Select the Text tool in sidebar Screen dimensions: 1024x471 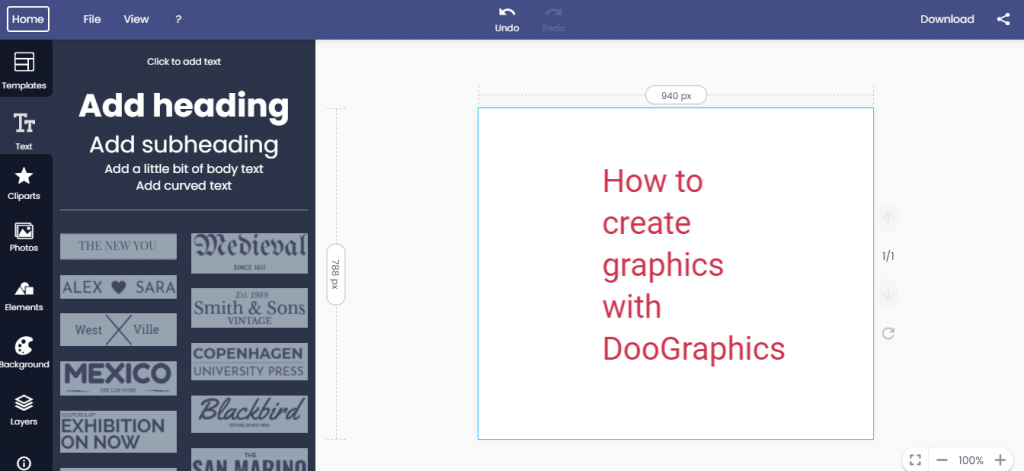coord(24,131)
